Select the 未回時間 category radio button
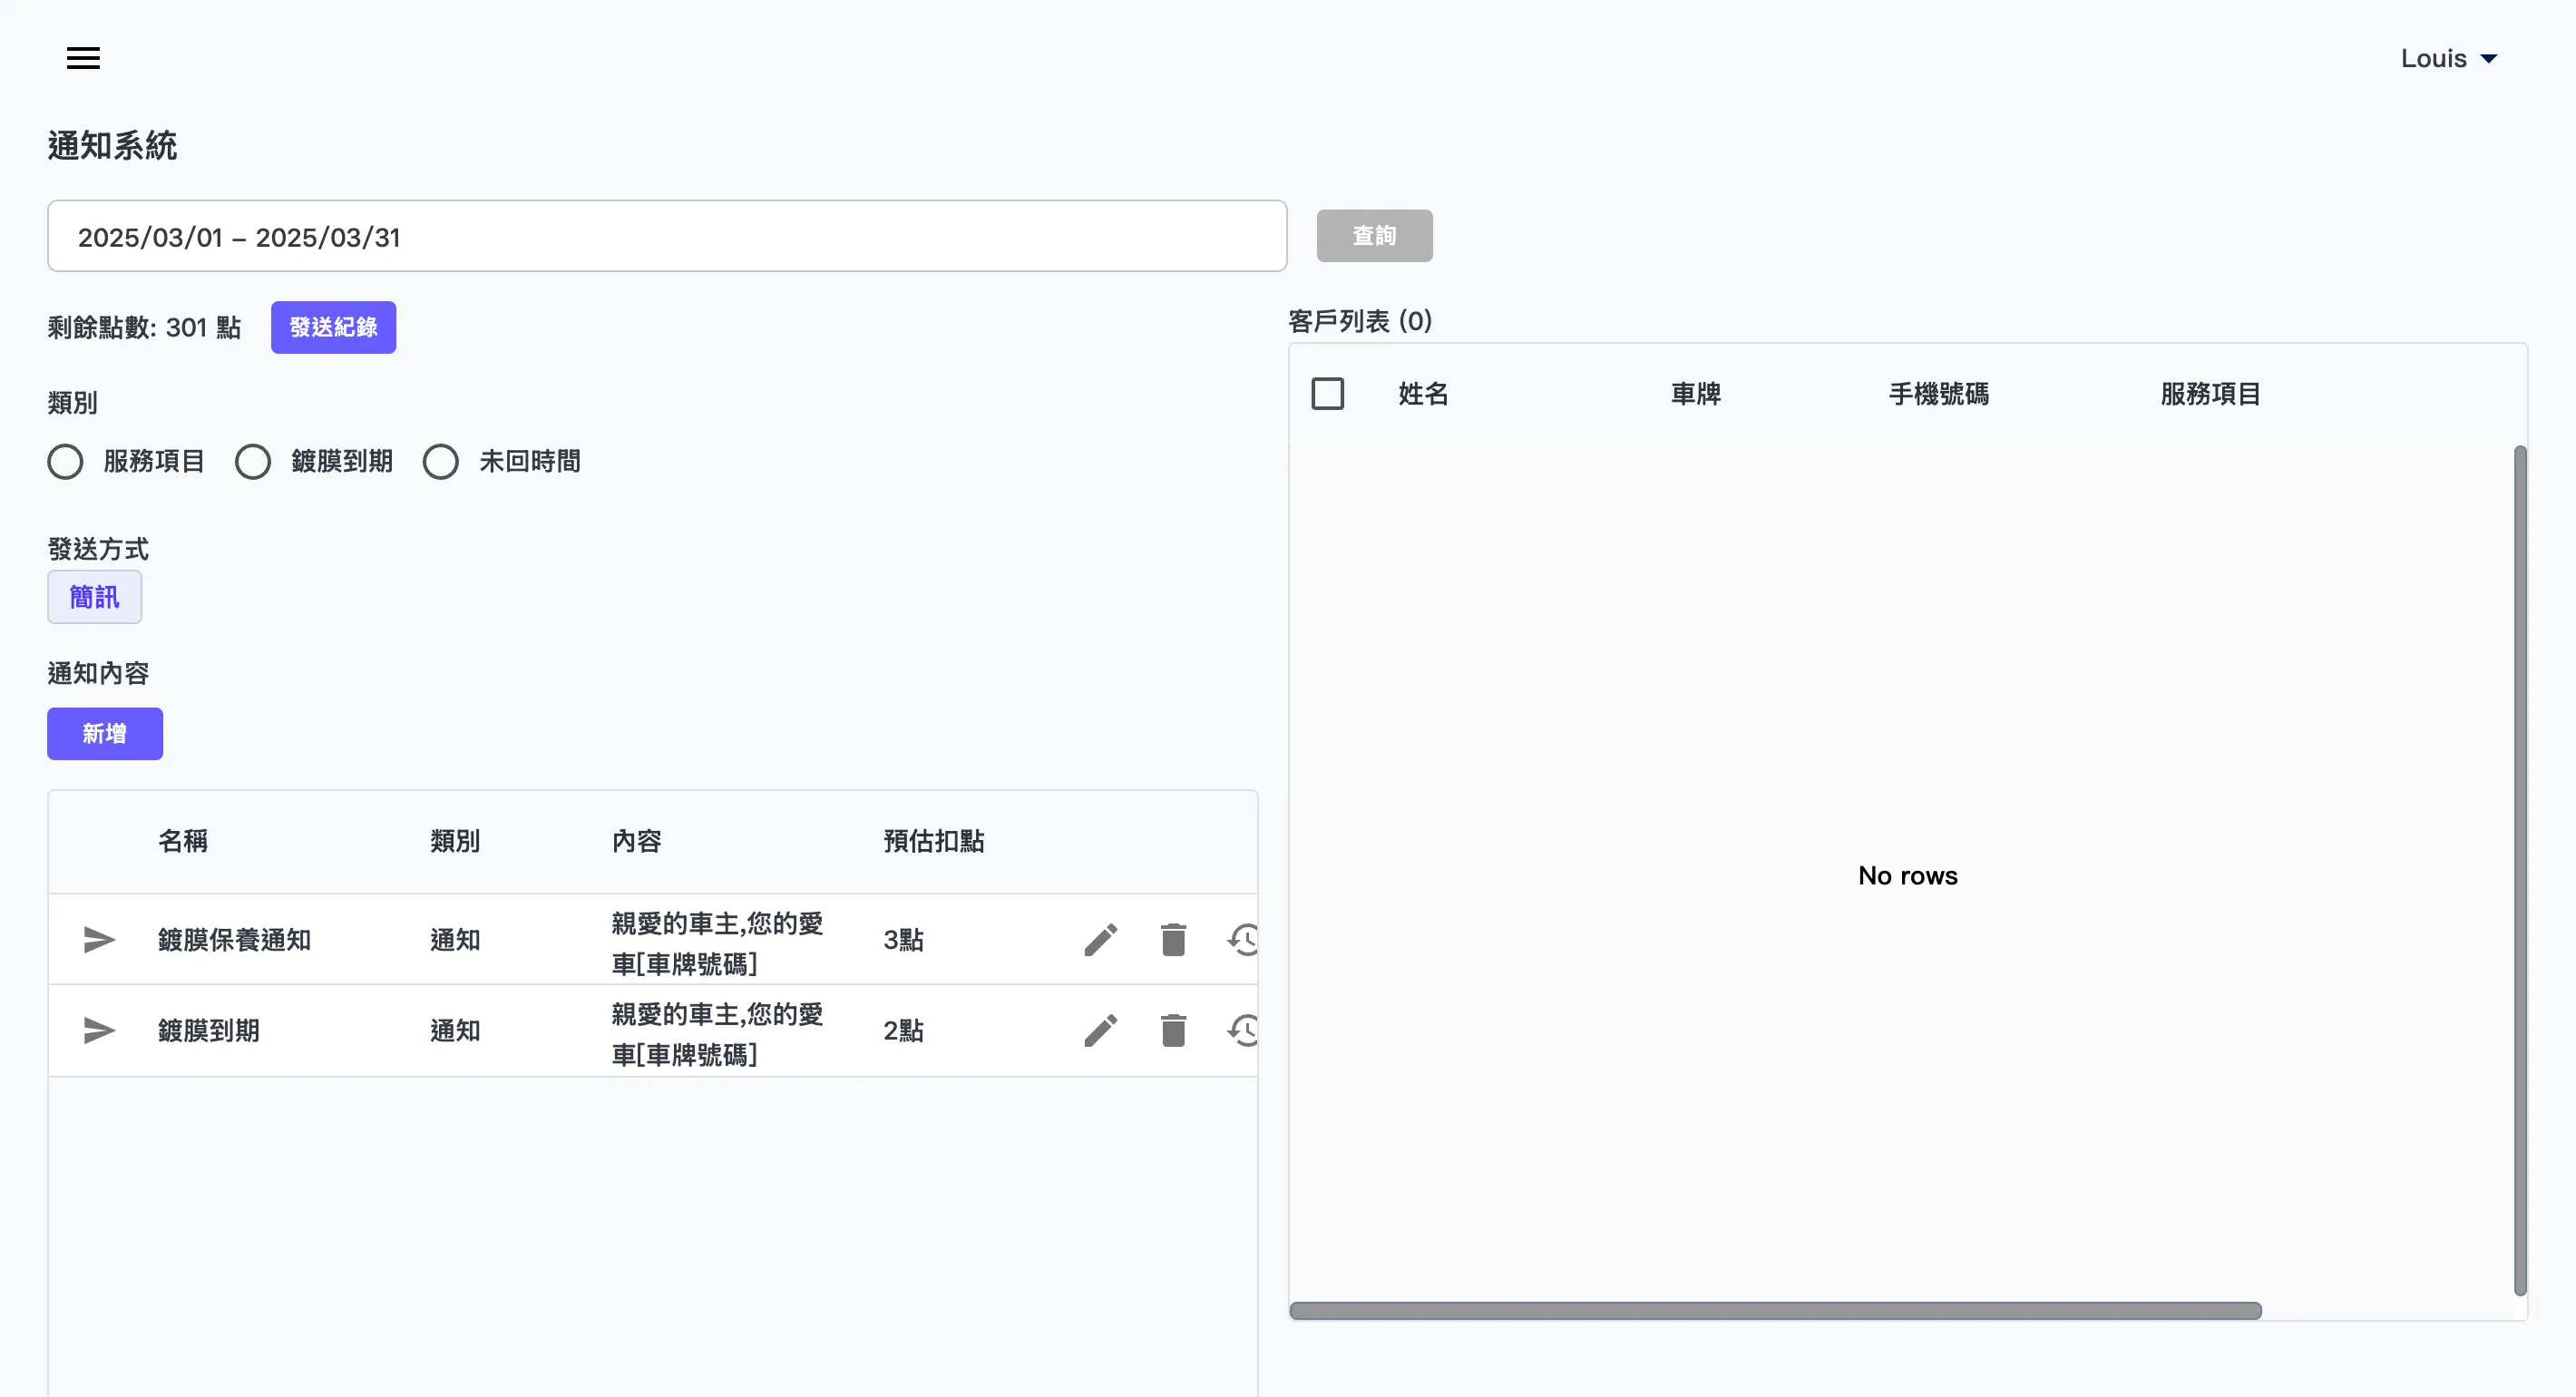The image size is (2576, 1397). point(441,462)
